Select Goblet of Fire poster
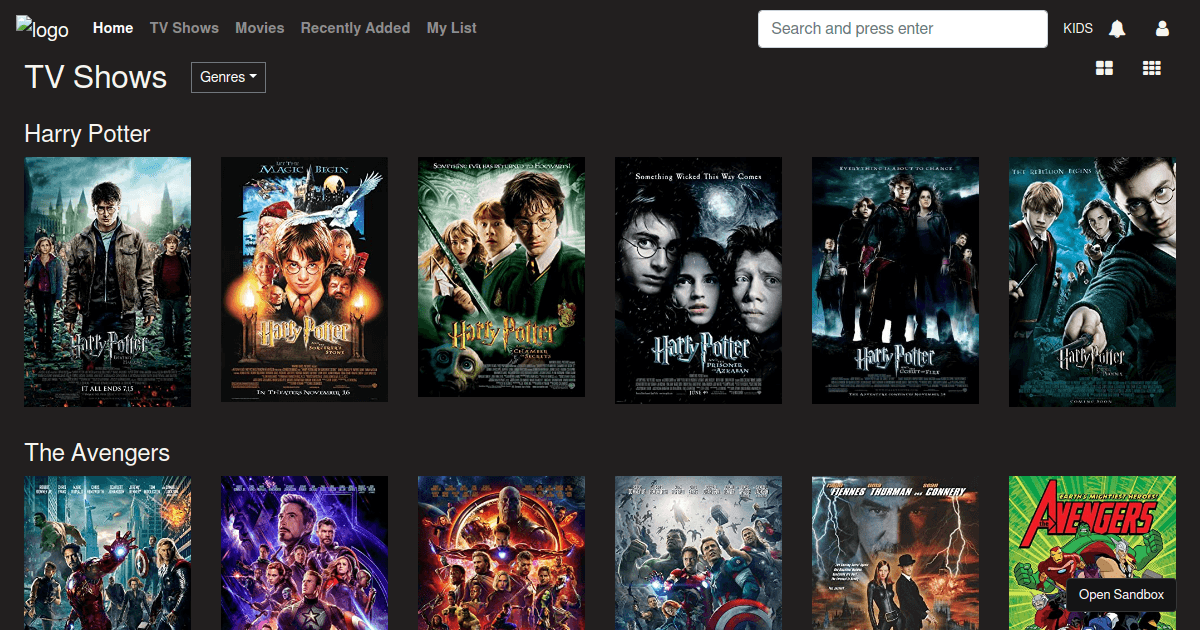This screenshot has height=630, width=1200. [x=895, y=281]
